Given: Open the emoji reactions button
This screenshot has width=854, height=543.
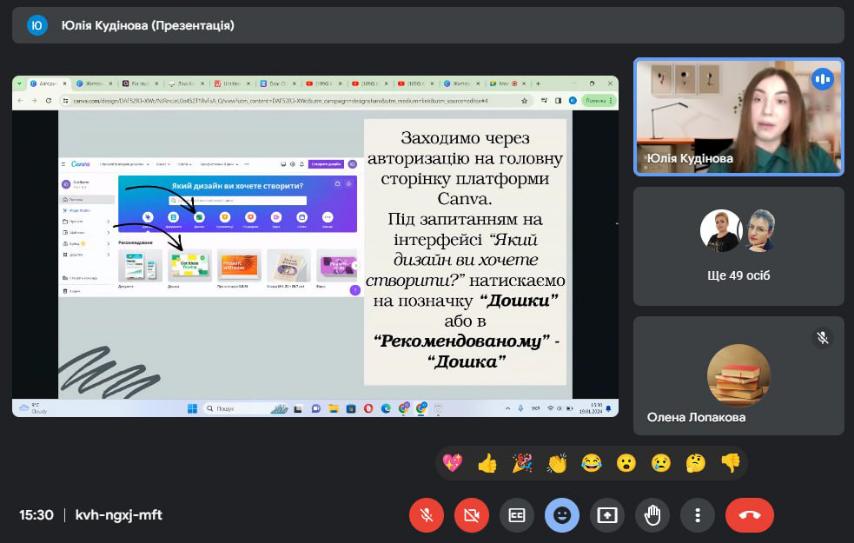Looking at the screenshot, I should (562, 515).
